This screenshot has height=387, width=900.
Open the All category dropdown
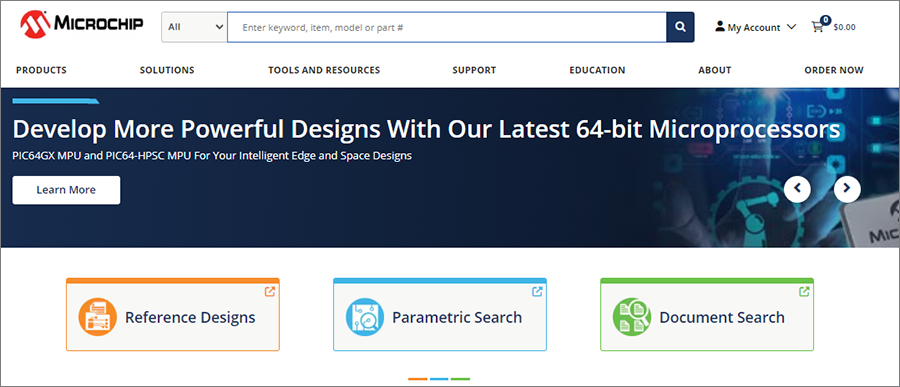[x=195, y=27]
